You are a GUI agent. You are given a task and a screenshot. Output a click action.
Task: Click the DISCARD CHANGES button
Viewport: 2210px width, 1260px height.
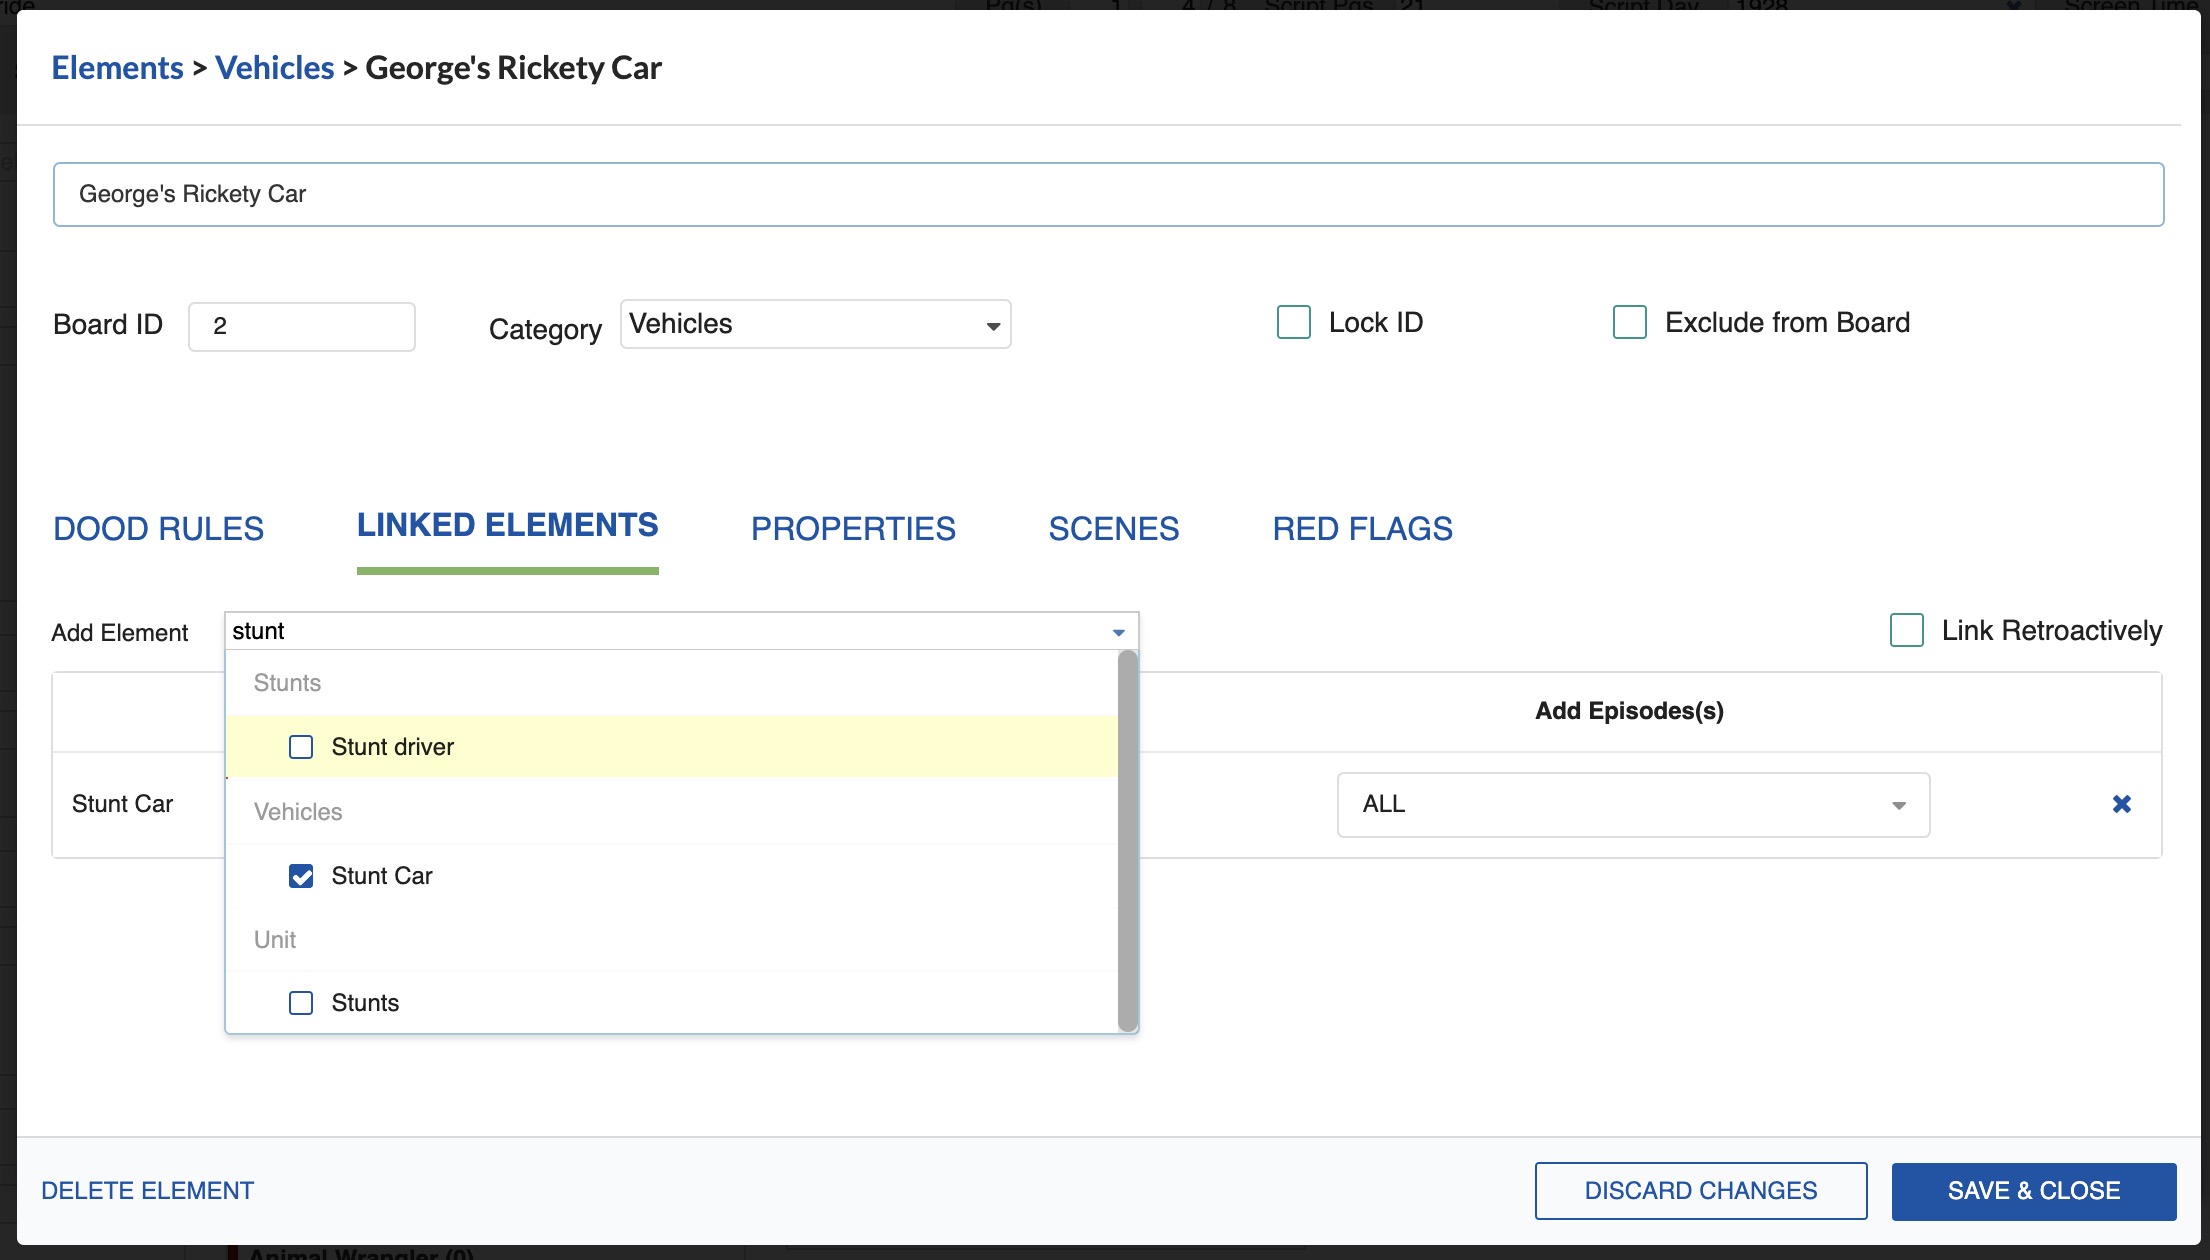click(x=1700, y=1190)
